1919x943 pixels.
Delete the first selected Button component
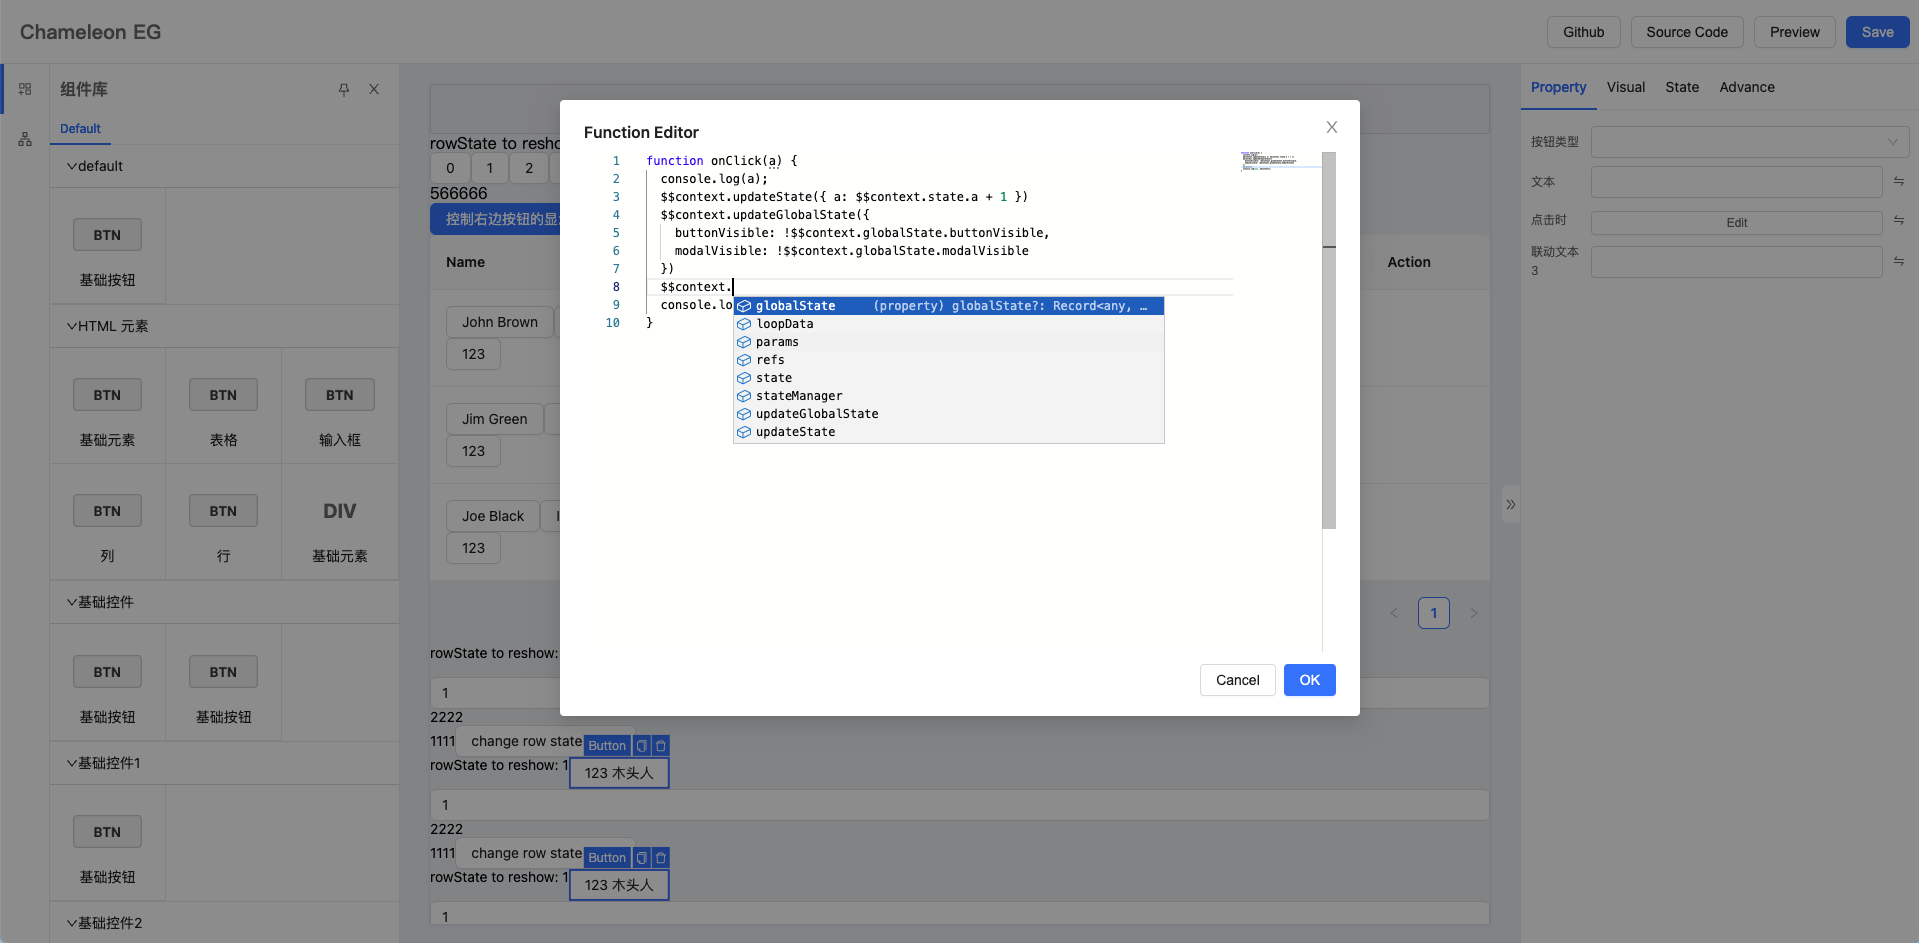tap(661, 746)
